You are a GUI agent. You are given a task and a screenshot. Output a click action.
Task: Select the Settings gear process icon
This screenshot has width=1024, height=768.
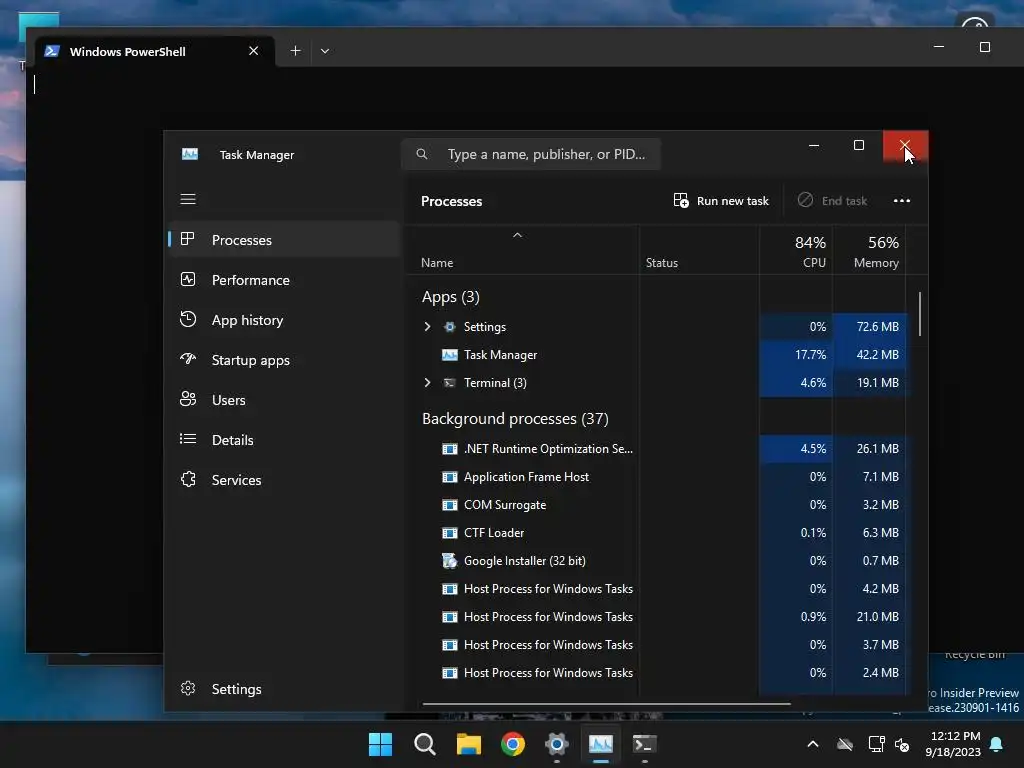[x=449, y=327]
